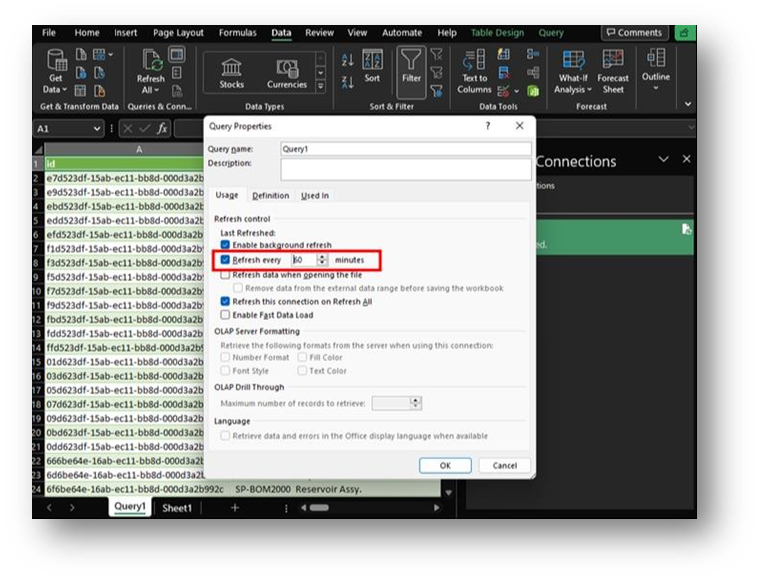Open the Connections pane options chevron

tap(664, 159)
